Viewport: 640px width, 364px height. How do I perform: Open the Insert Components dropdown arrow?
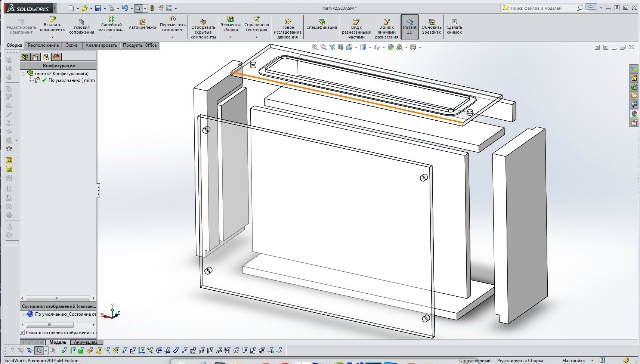point(52,37)
